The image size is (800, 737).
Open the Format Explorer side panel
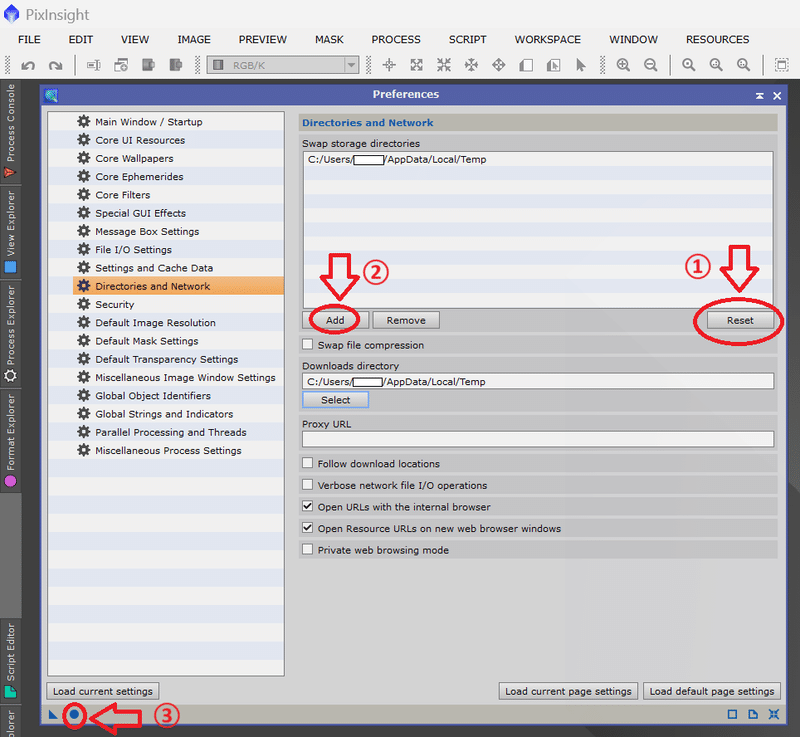10,440
